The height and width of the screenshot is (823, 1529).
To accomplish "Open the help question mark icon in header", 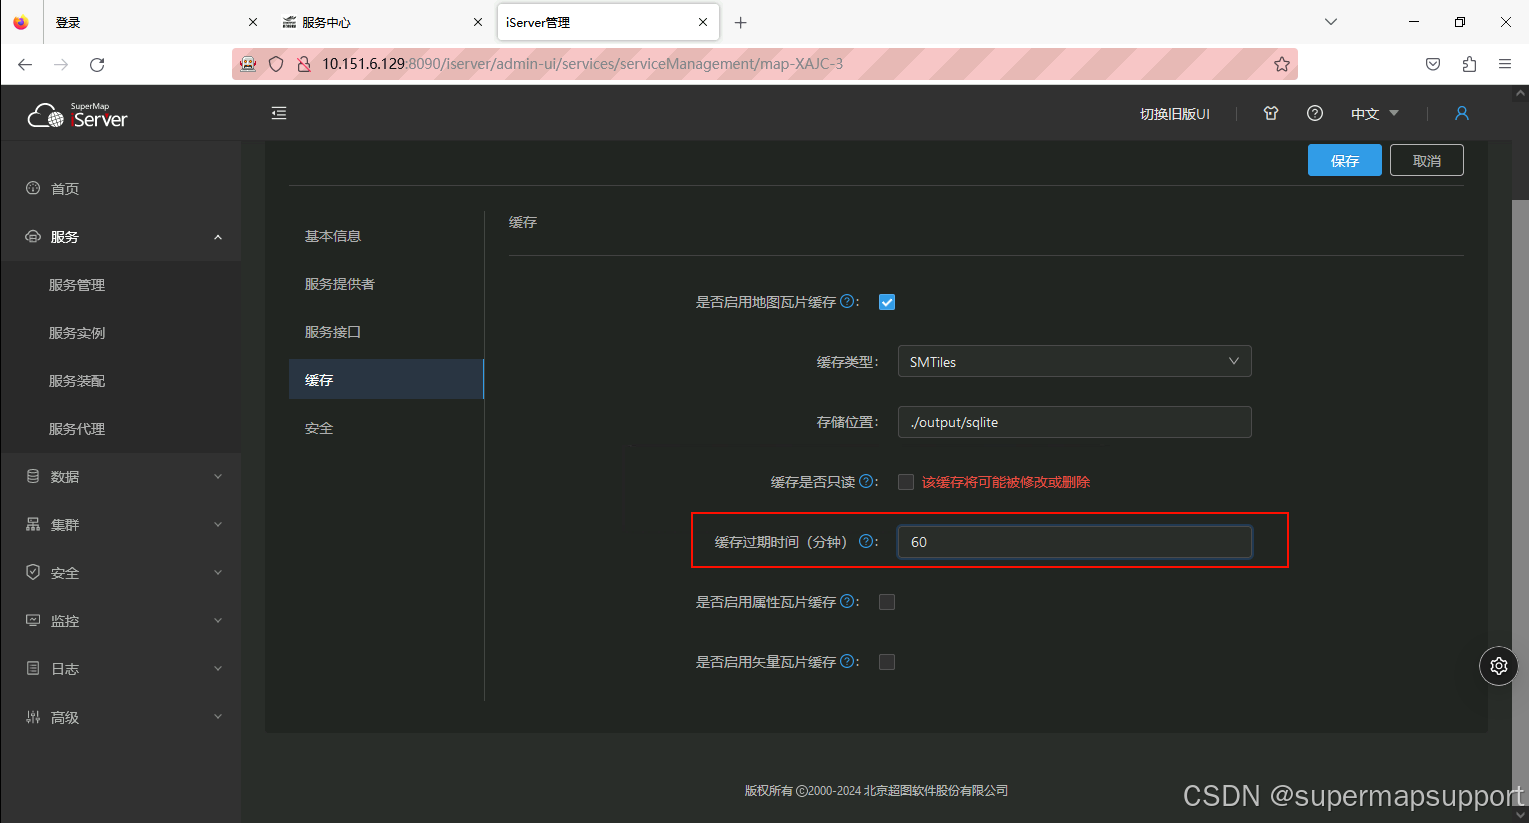I will [1315, 114].
